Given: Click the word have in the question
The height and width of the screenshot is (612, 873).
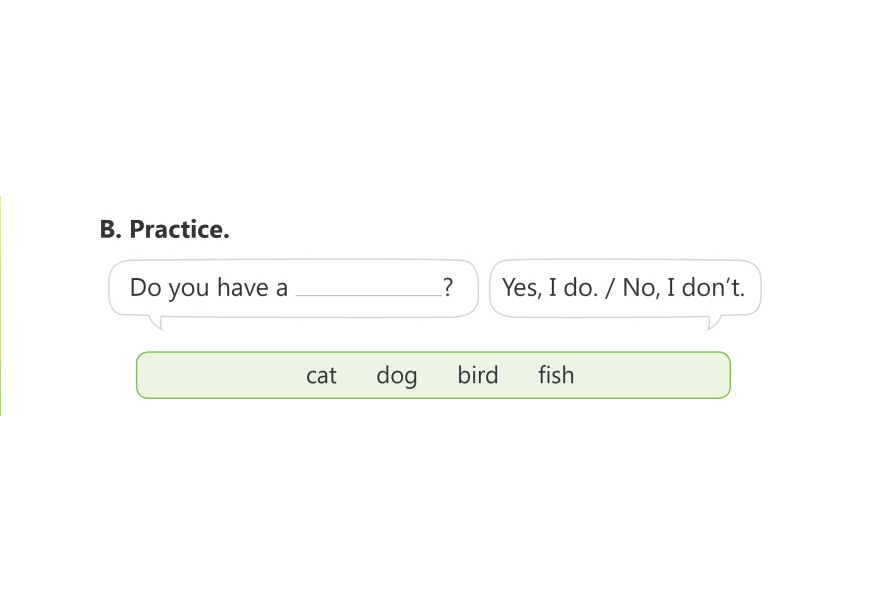Looking at the screenshot, I should (x=242, y=288).
